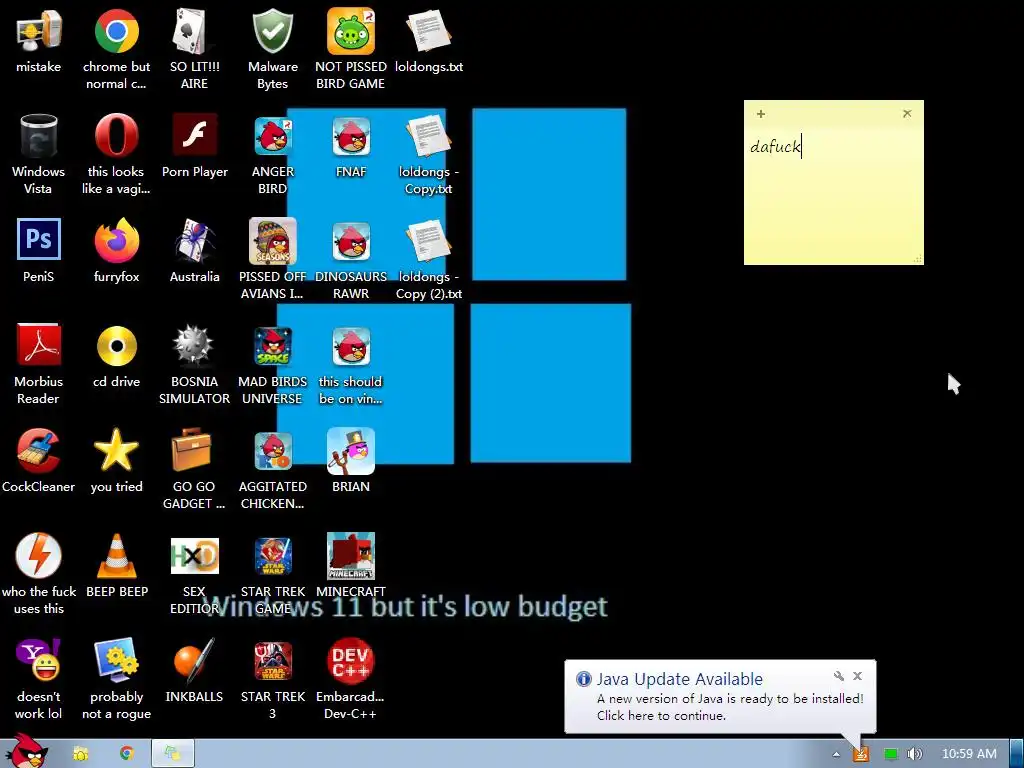This screenshot has height=768, width=1024.
Task: Dismiss the Java Update notification
Action: (857, 676)
